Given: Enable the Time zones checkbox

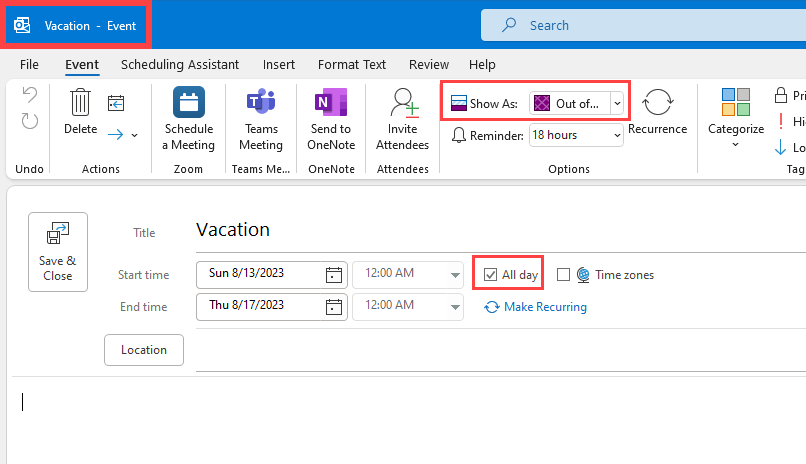Looking at the screenshot, I should (563, 275).
